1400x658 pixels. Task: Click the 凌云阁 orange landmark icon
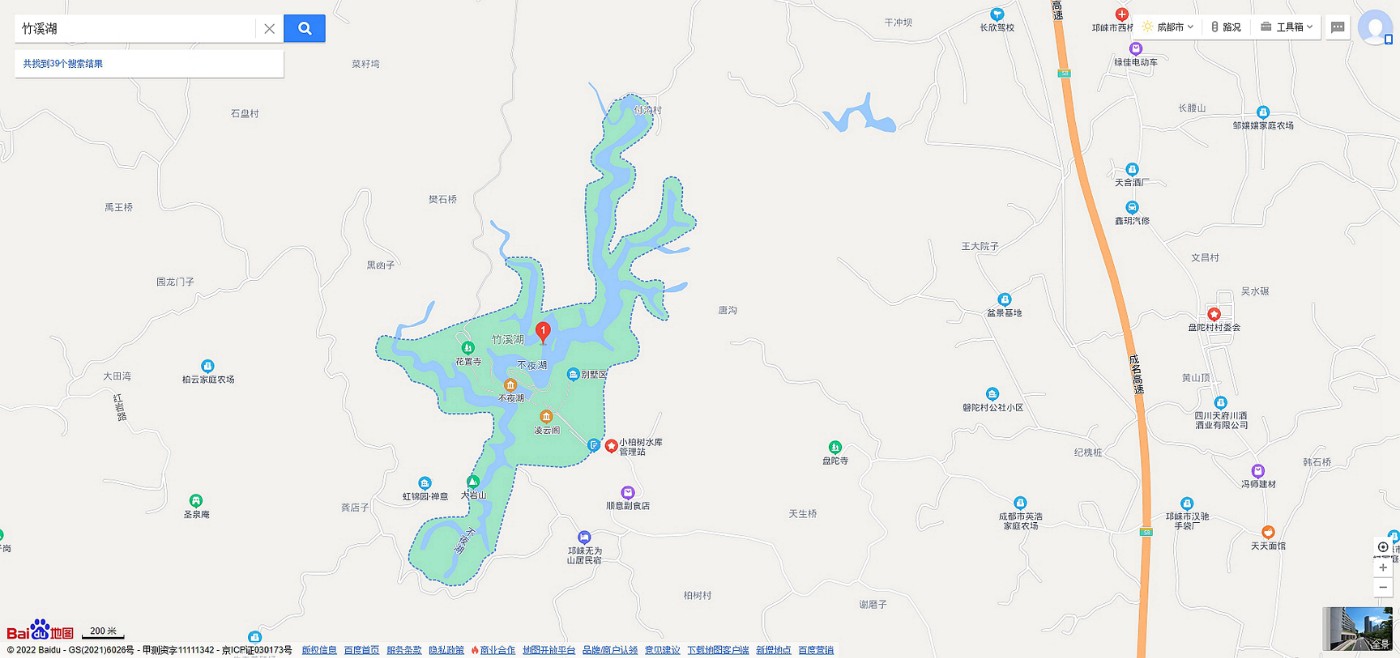coord(546,416)
